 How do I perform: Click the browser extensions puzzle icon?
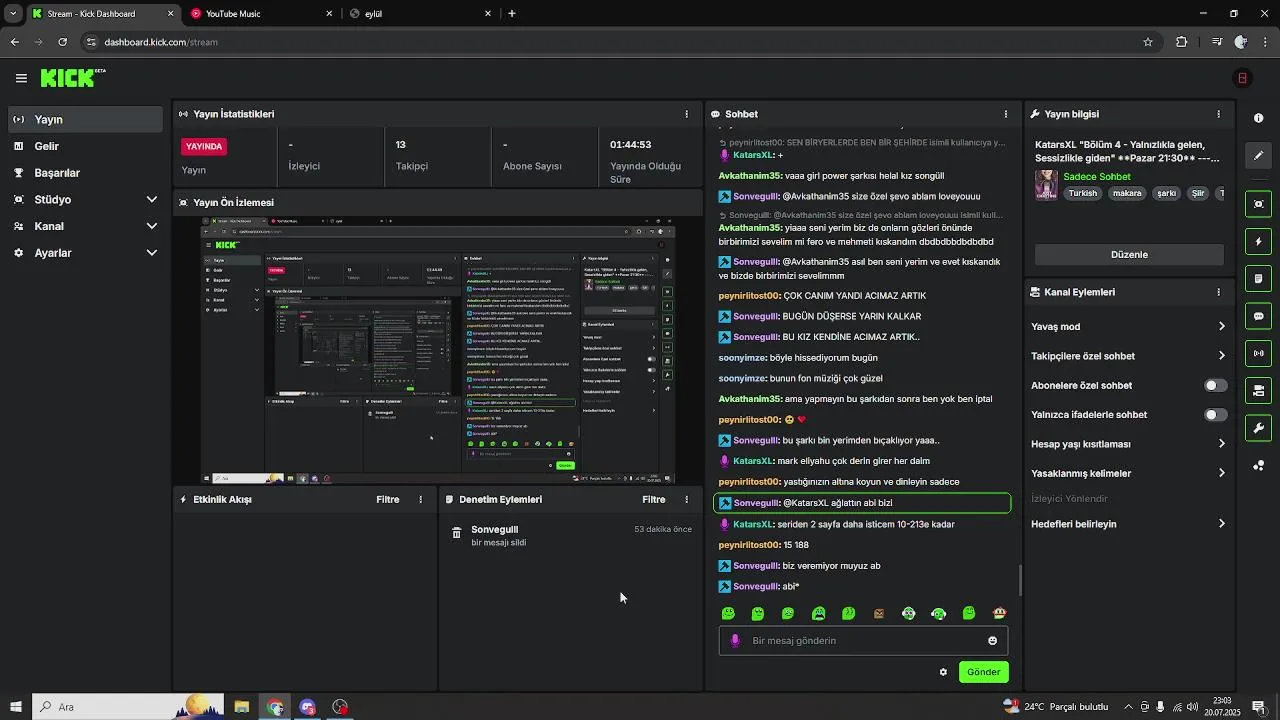coord(1182,42)
